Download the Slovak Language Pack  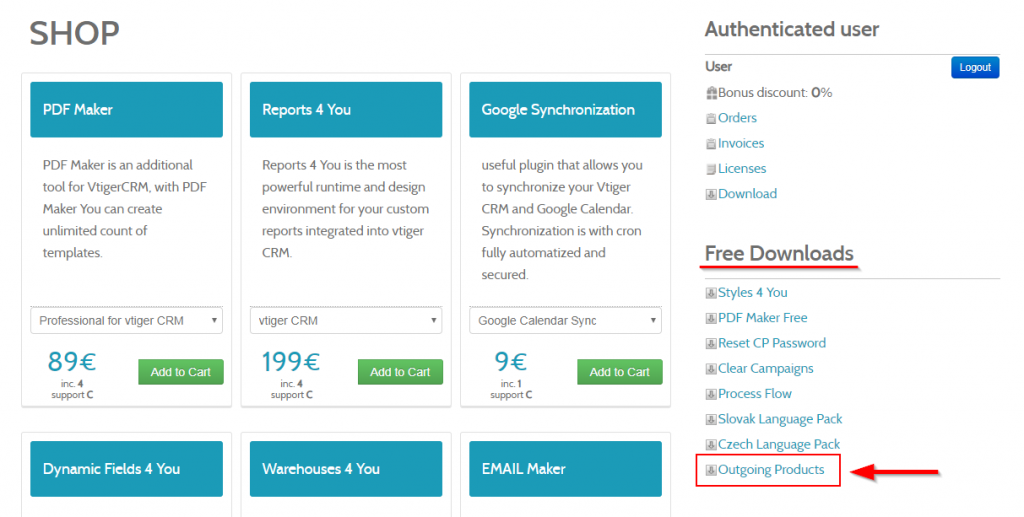pos(780,419)
